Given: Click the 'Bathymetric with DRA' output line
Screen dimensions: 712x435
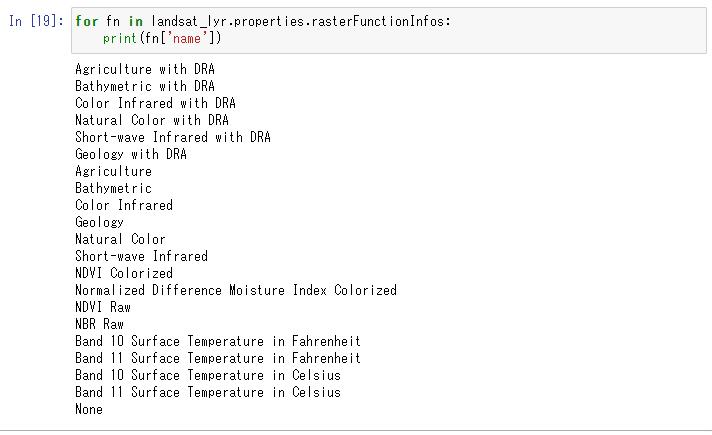Looking at the screenshot, I should click(144, 86).
